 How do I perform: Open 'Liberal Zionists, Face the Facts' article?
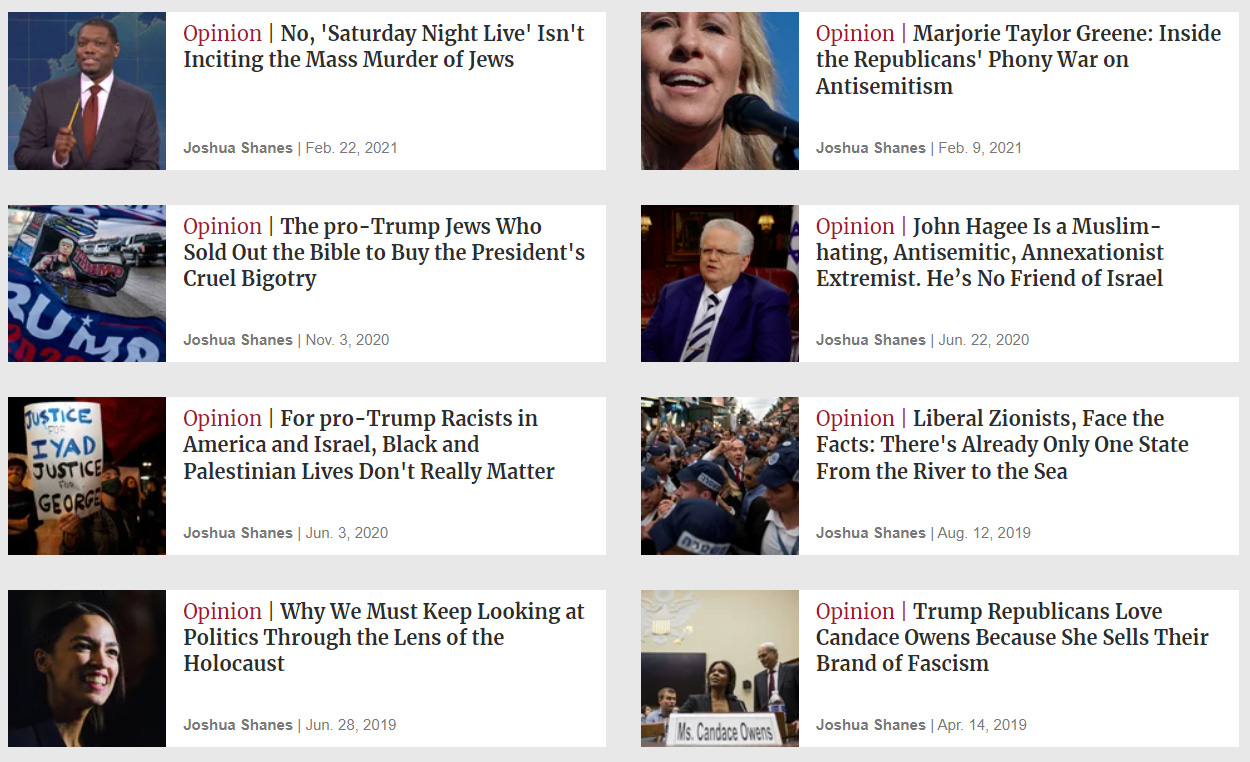[x=1002, y=444]
